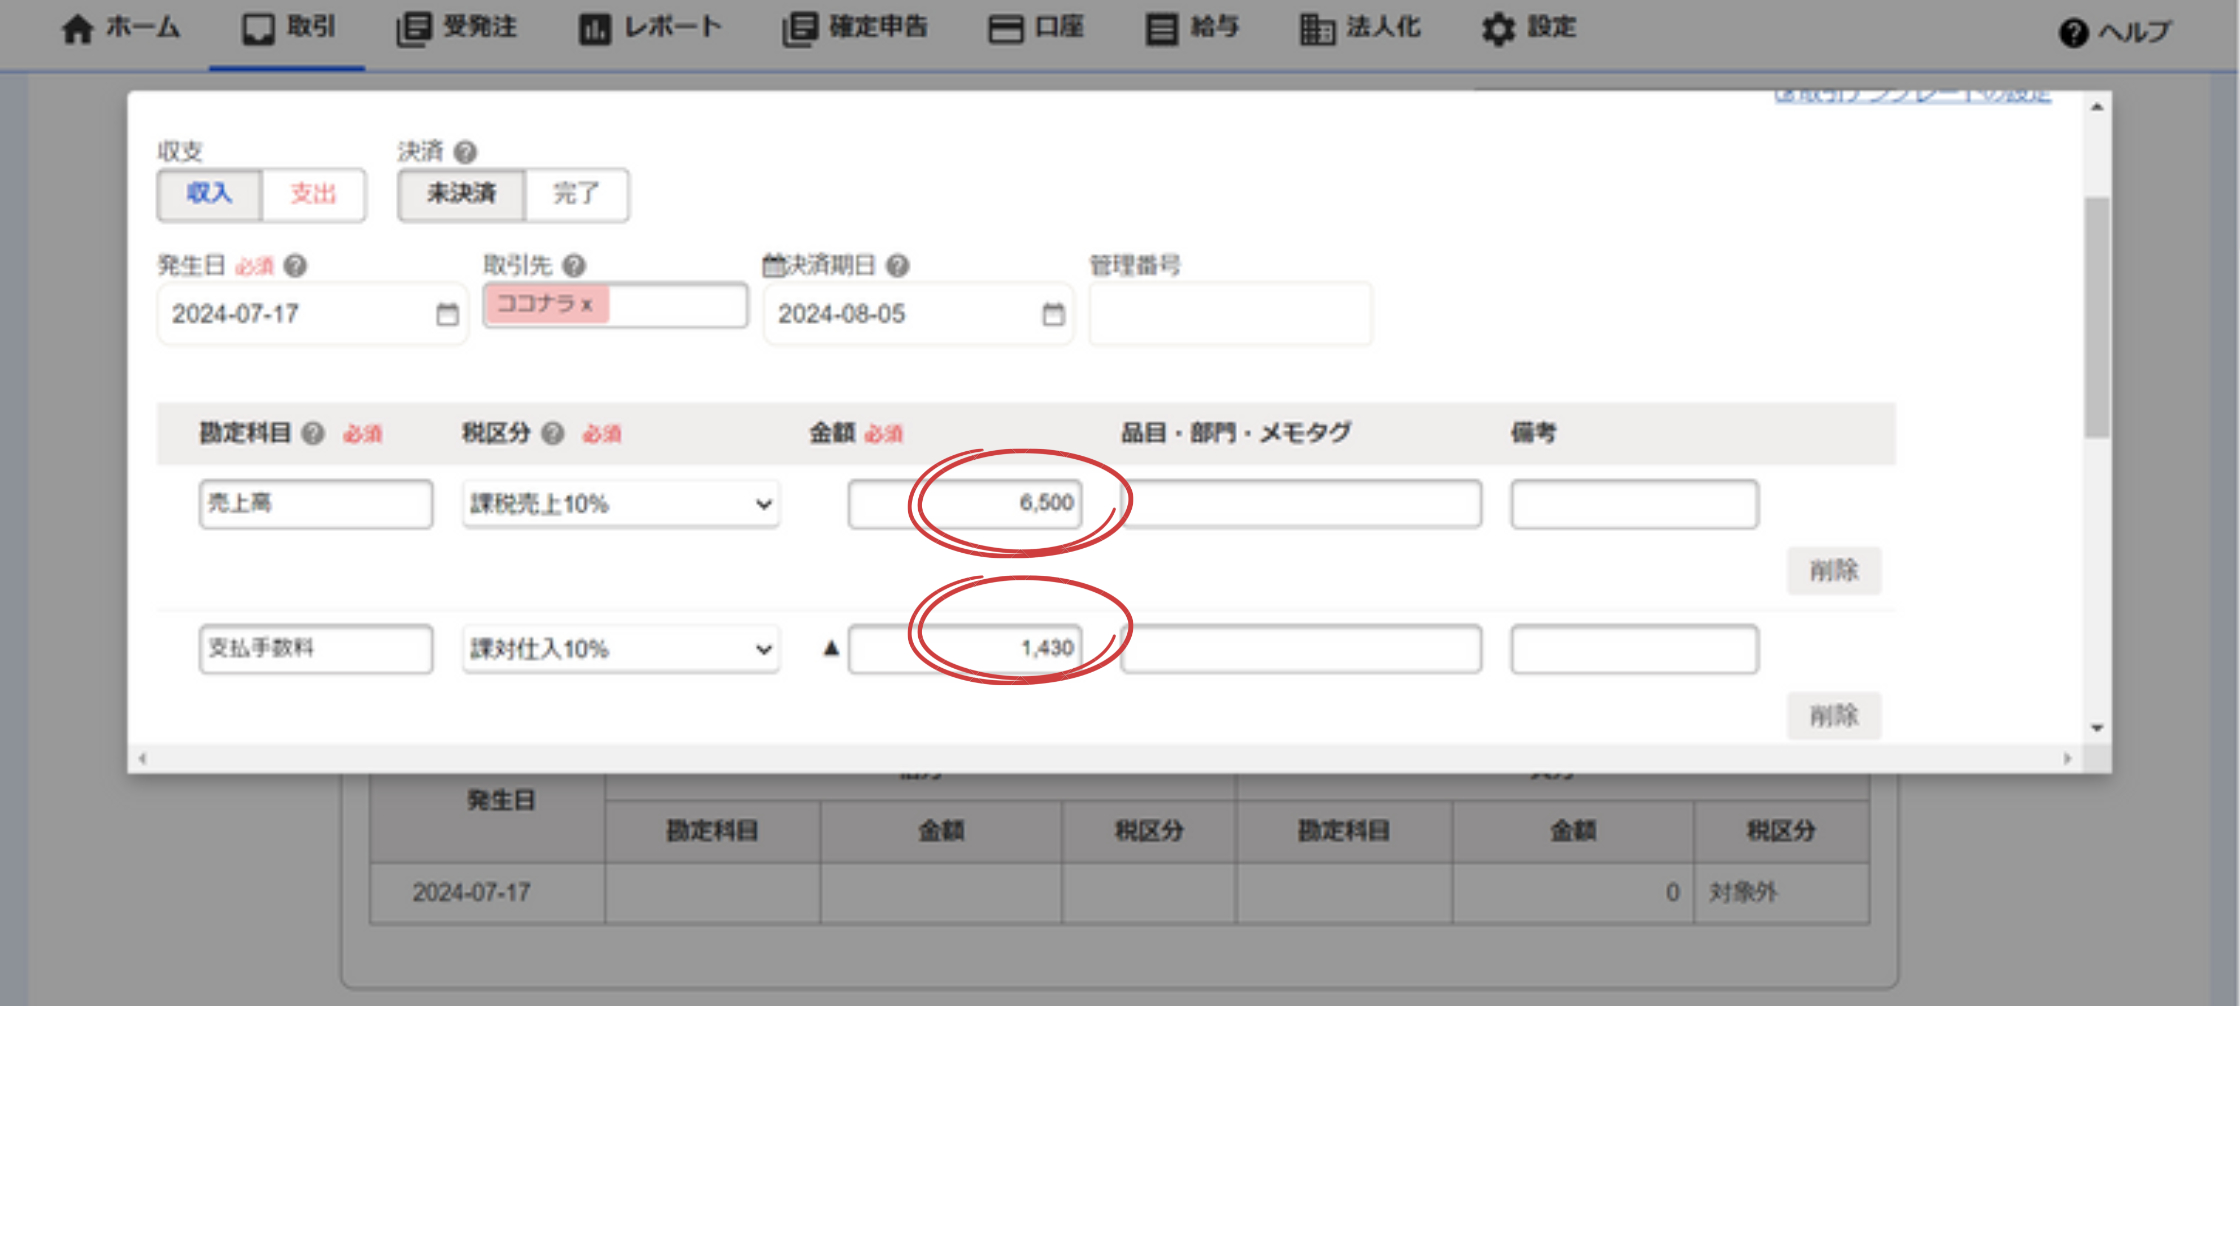
Task: Set 決済 status to 完了
Action: [576, 194]
